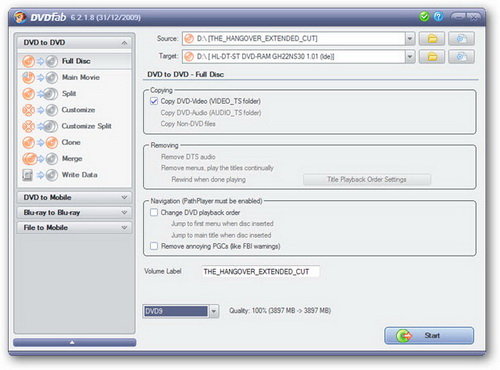The width and height of the screenshot is (500, 370).
Task: Click the Volume Label text field
Action: (x=260, y=272)
